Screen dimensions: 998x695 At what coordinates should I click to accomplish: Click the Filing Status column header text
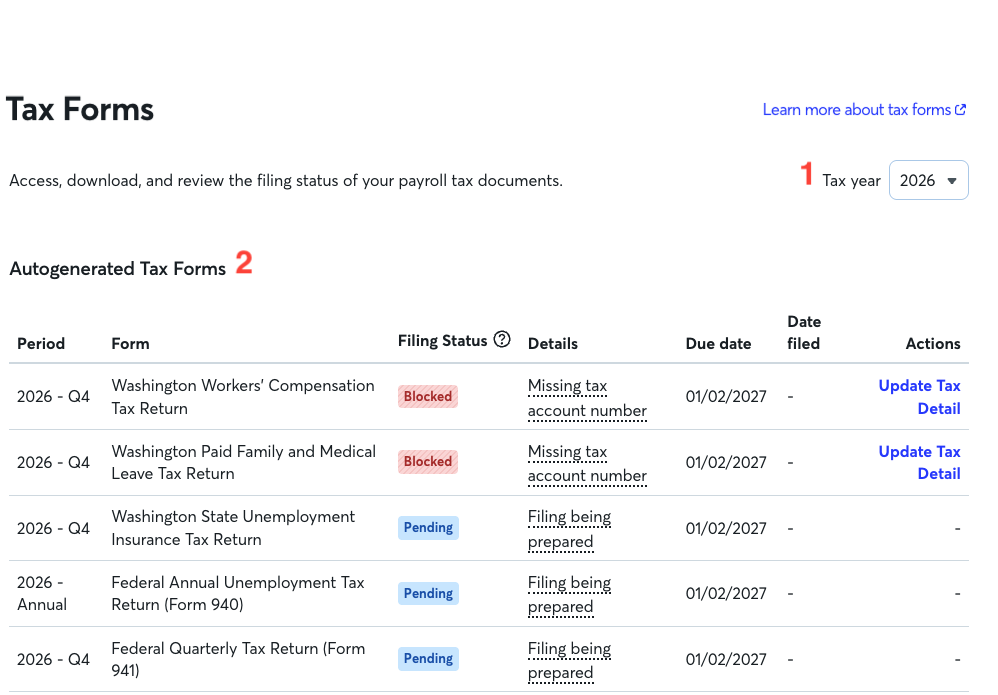pyautogui.click(x=442, y=341)
